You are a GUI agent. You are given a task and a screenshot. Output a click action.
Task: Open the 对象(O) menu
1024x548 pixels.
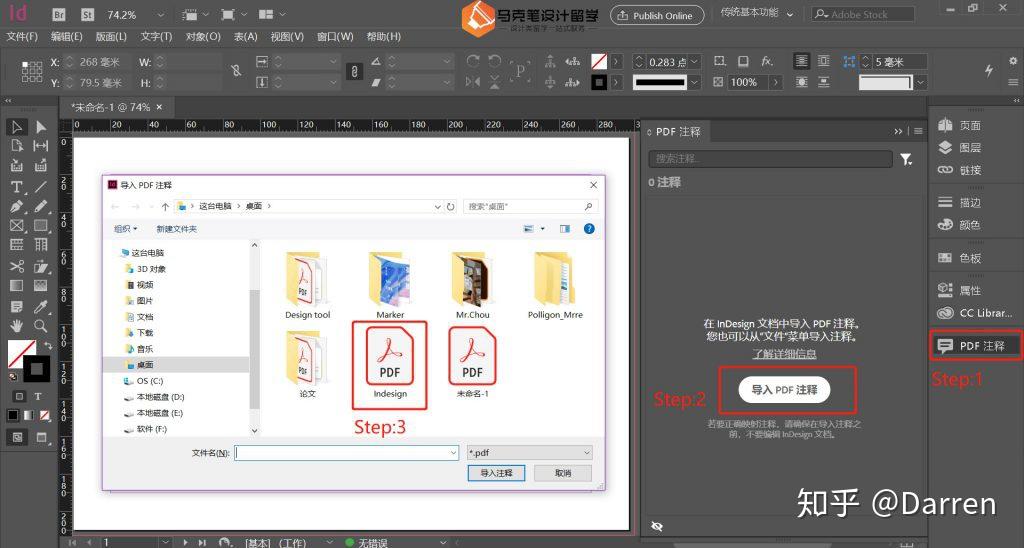click(x=203, y=37)
